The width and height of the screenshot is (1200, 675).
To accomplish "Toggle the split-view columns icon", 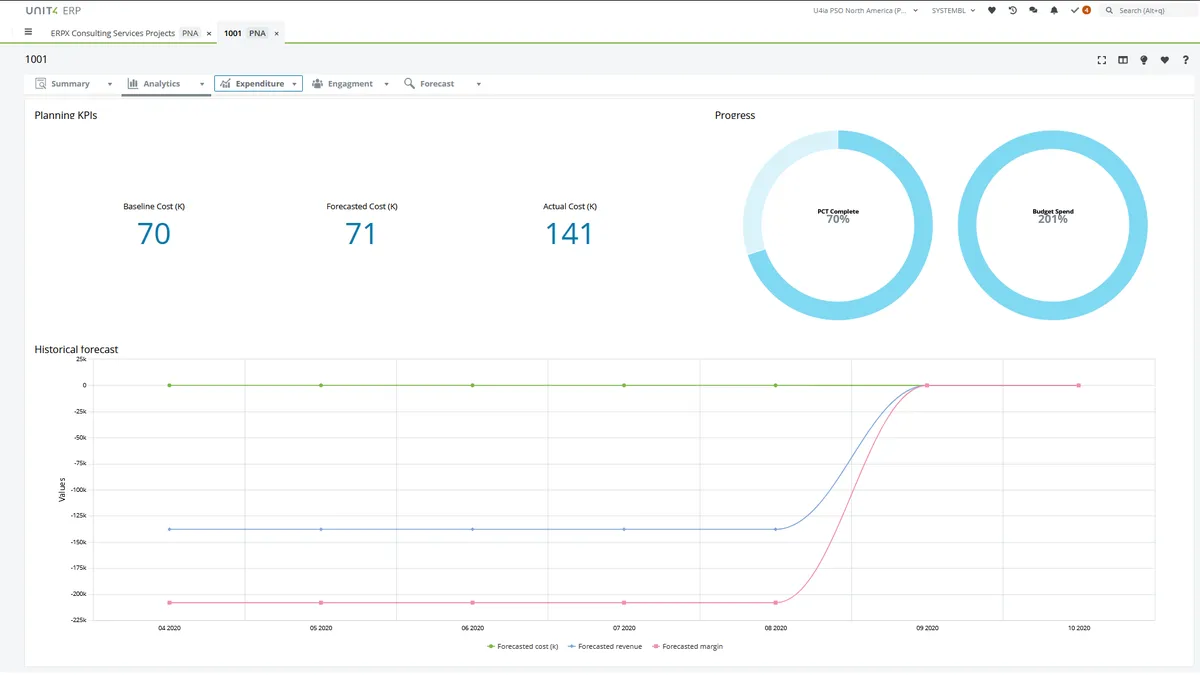I will pyautogui.click(x=1123, y=60).
